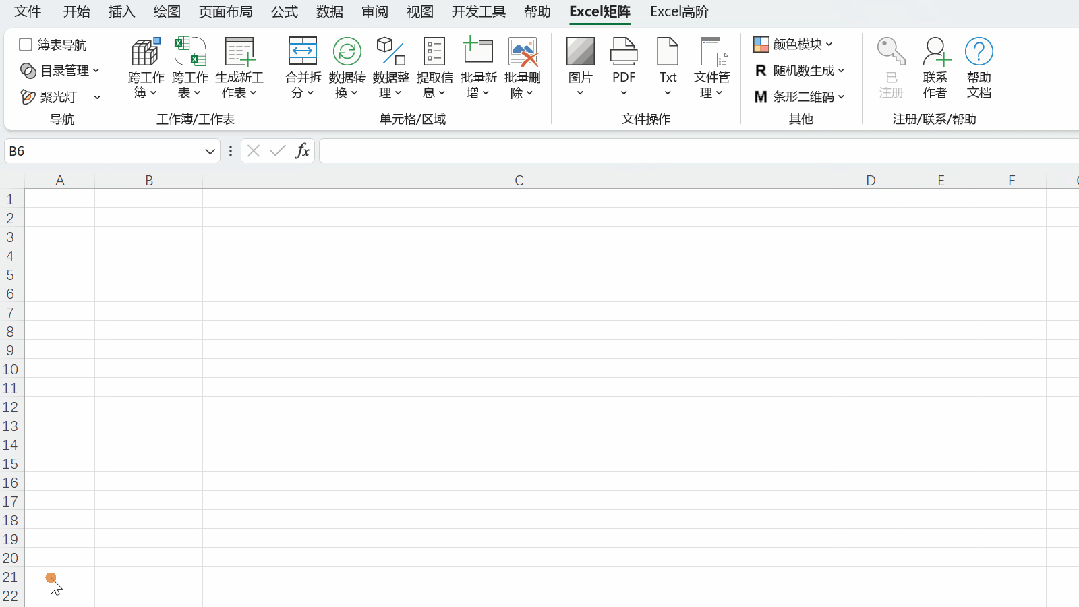Screen dimensions: 1079x607
Task: Select row 21 header
Action: [10, 577]
